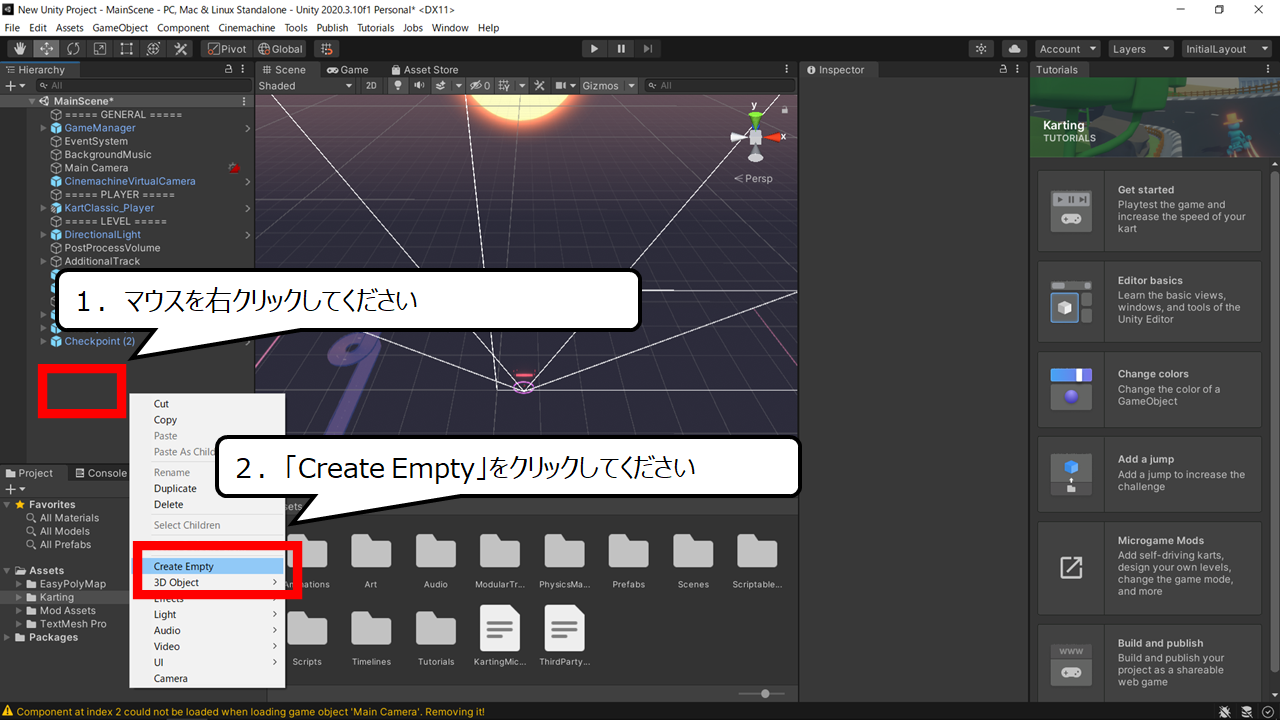This screenshot has width=1280, height=720.
Task: Start Play mode with Play button
Action: tap(594, 48)
